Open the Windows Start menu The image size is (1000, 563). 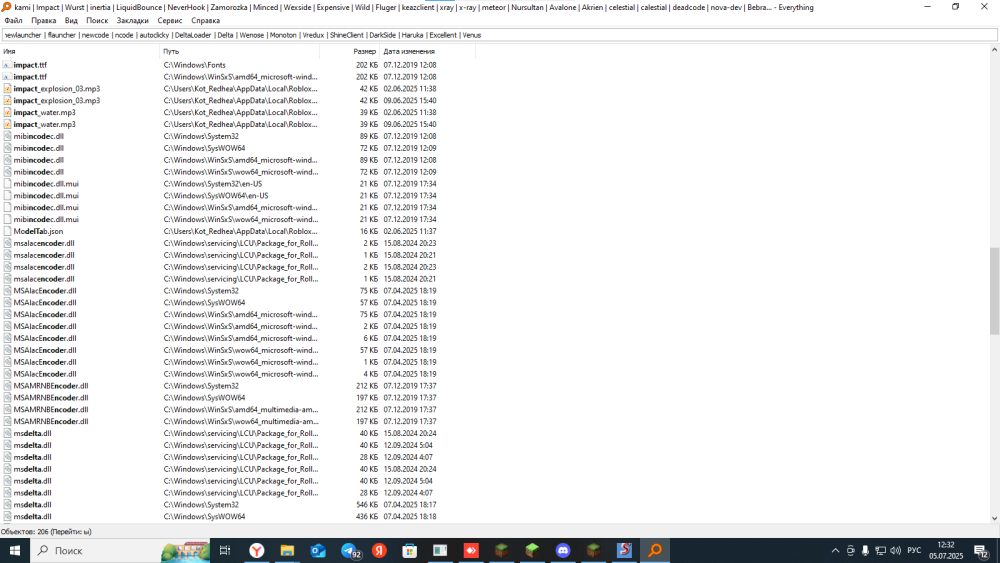(x=15, y=550)
